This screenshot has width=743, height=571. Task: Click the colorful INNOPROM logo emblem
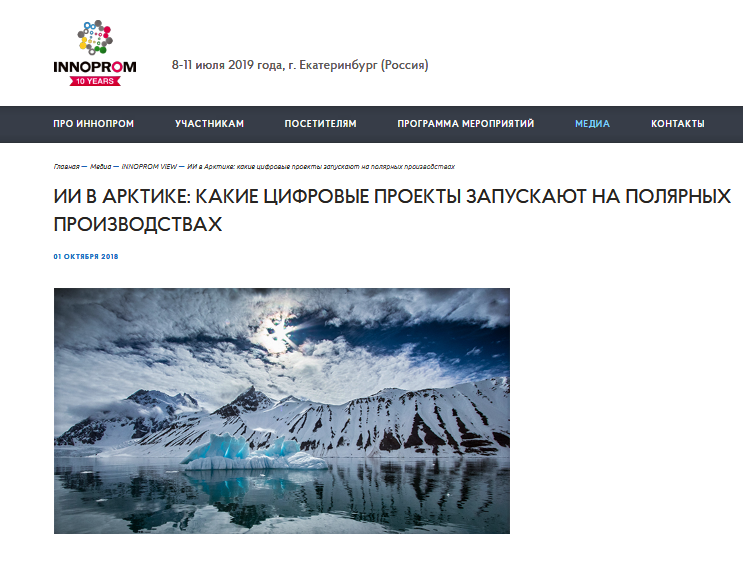point(95,37)
